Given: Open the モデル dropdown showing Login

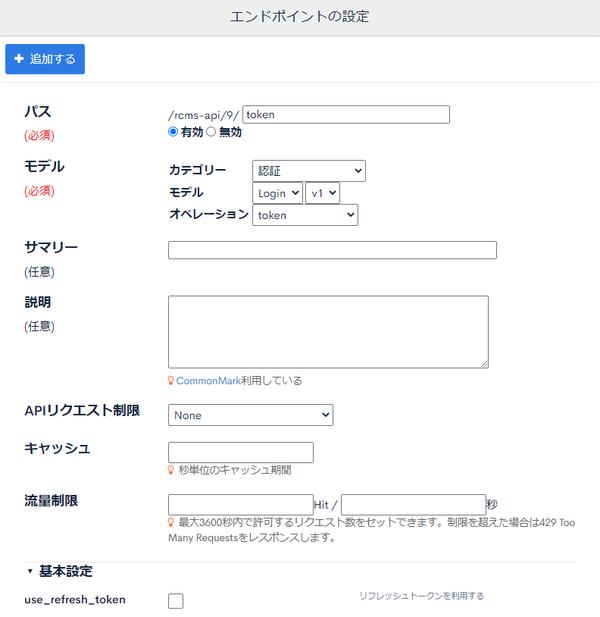Looking at the screenshot, I should [277, 193].
